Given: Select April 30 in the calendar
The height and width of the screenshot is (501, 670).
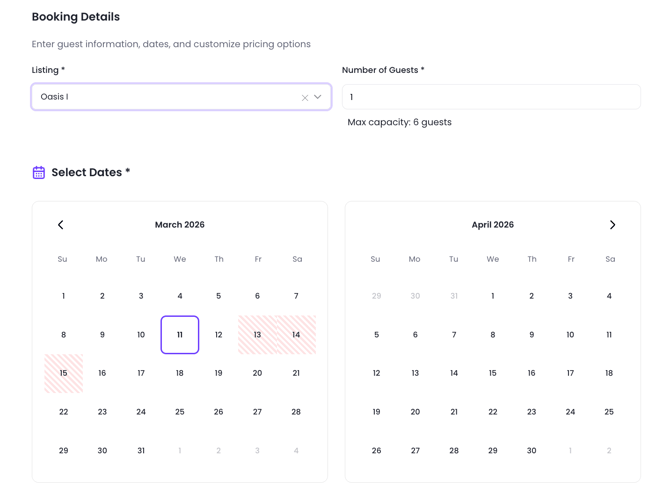Looking at the screenshot, I should pos(532,451).
